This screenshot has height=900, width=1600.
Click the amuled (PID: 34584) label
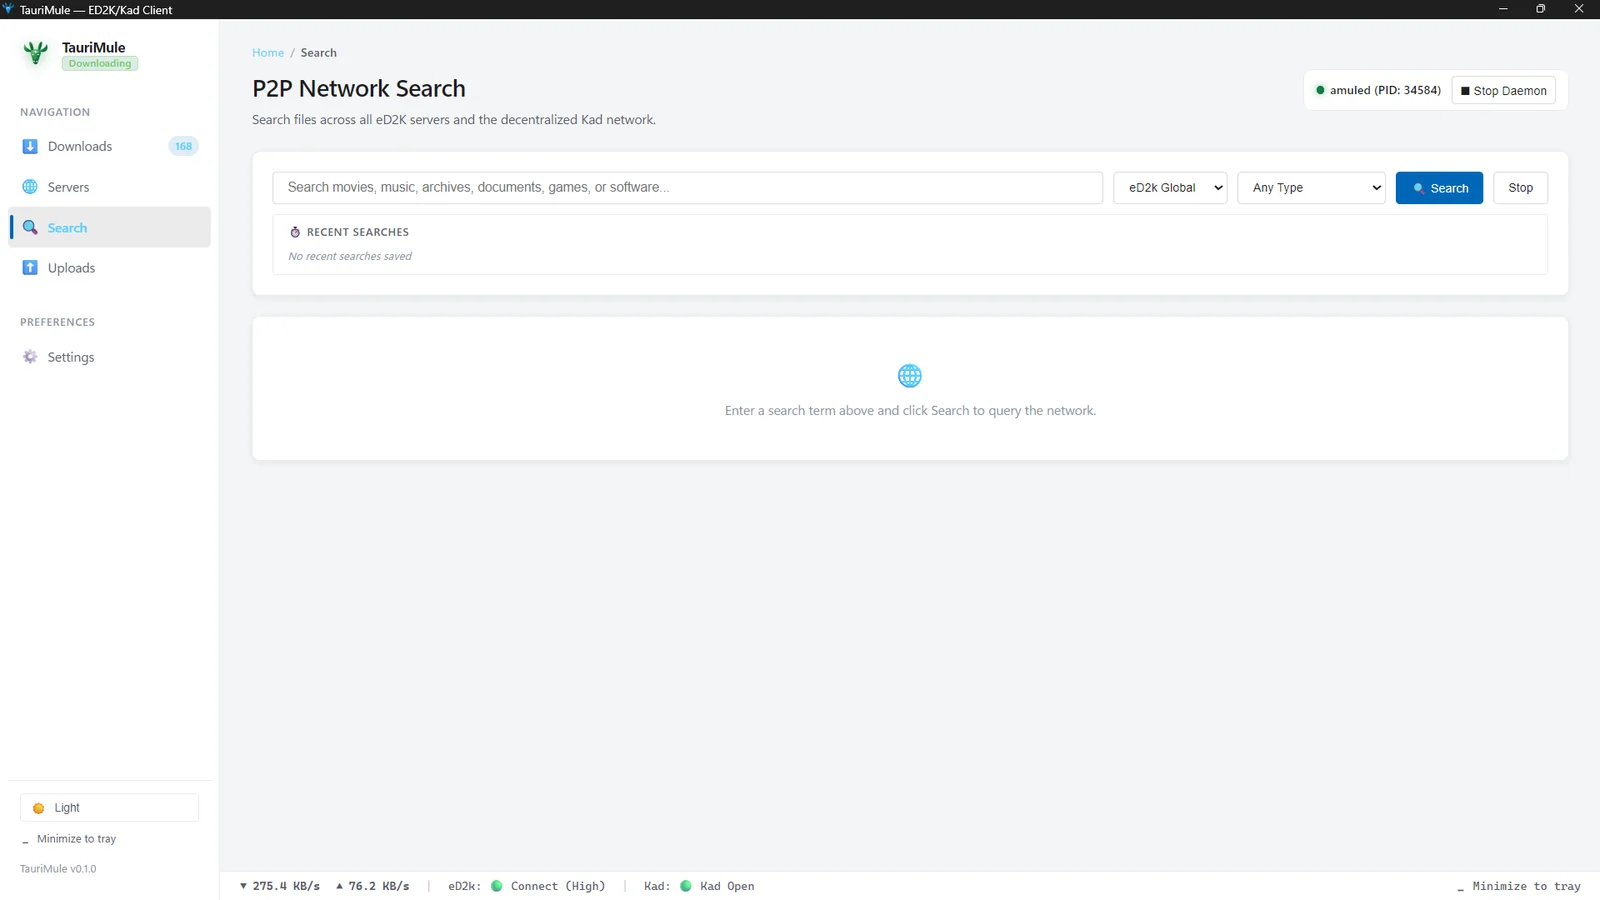coord(1385,90)
